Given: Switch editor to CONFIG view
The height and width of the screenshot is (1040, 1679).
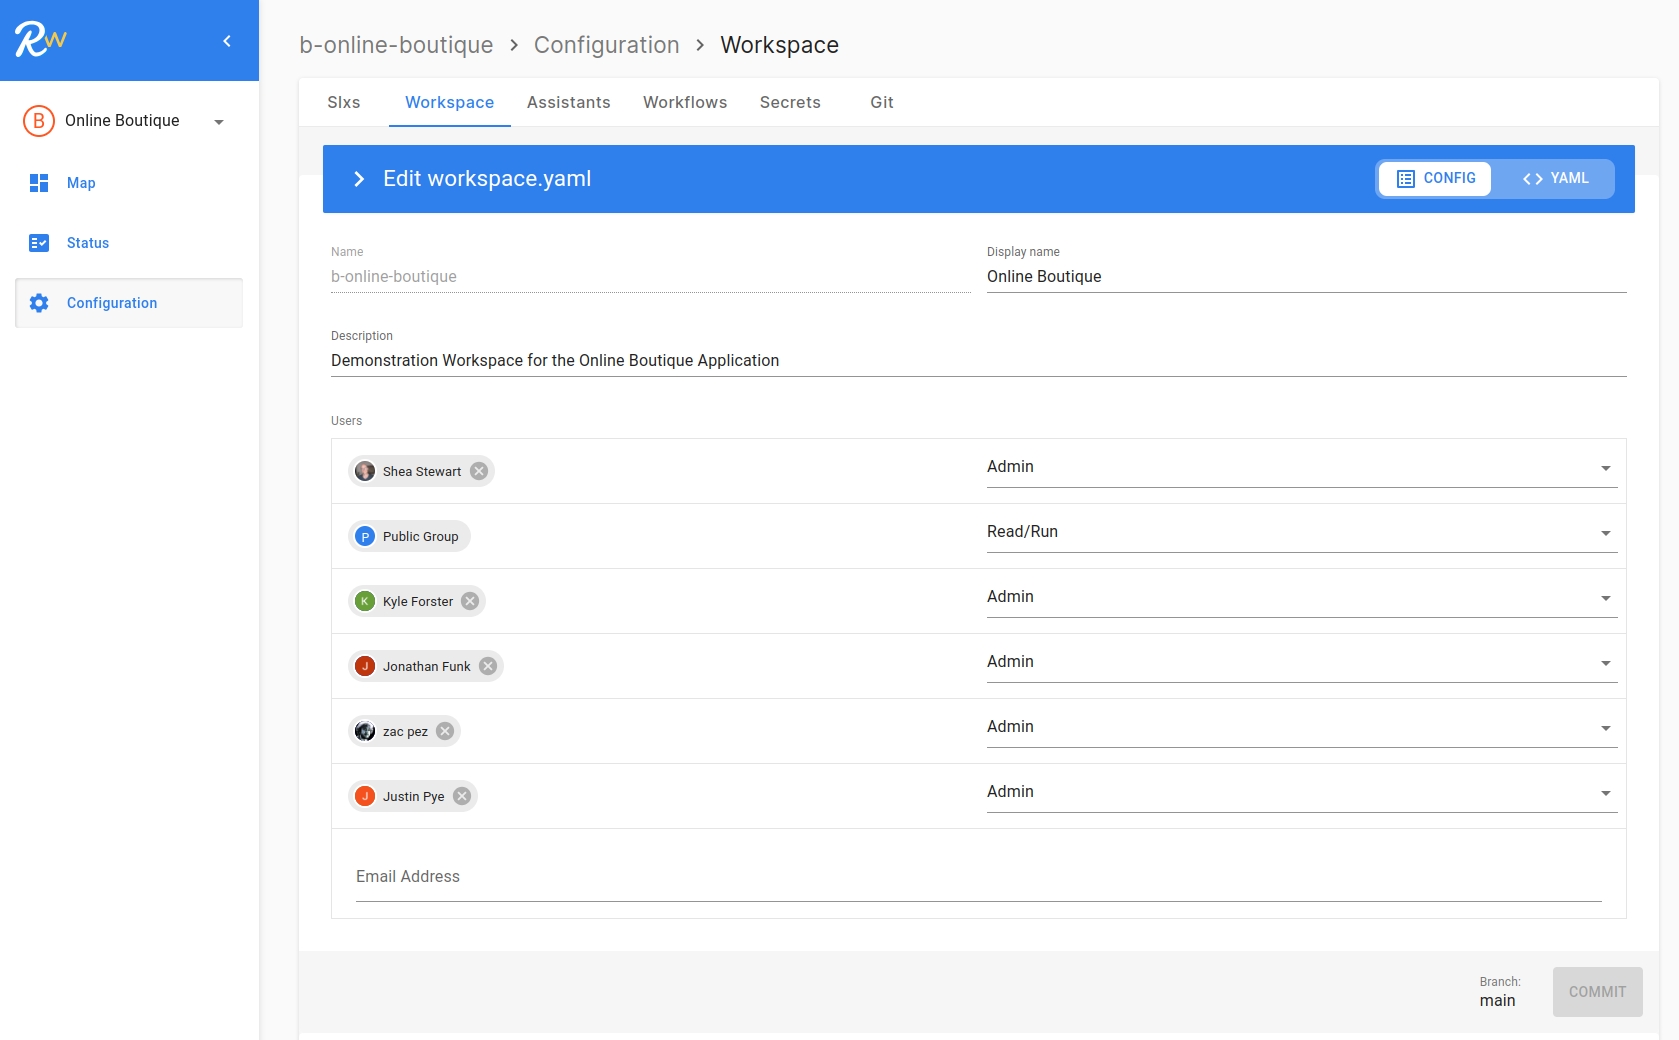Looking at the screenshot, I should [x=1436, y=178].
